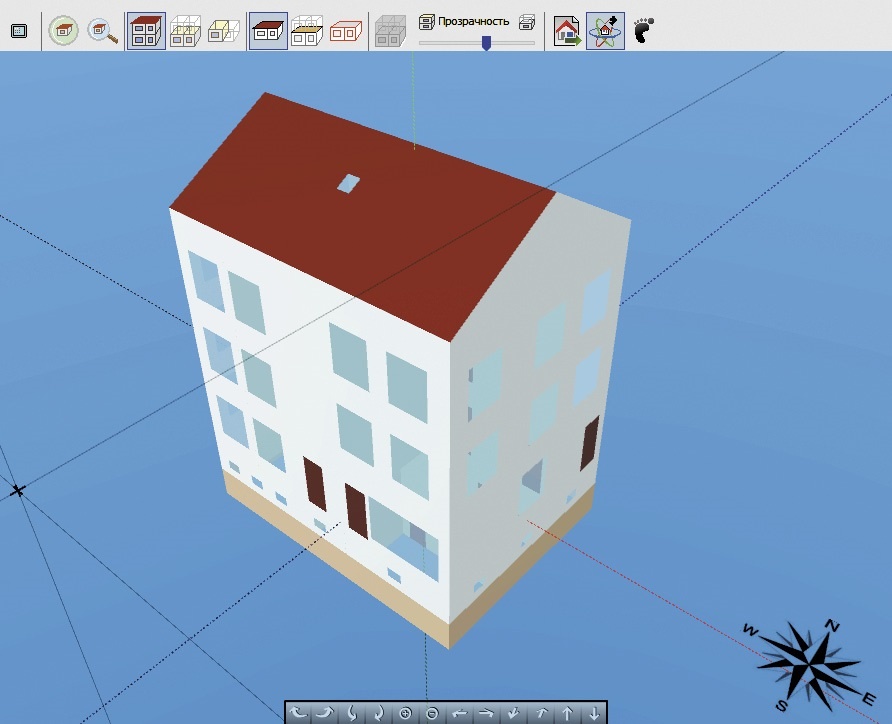Click the tilt down curved arrow button

click(352, 713)
